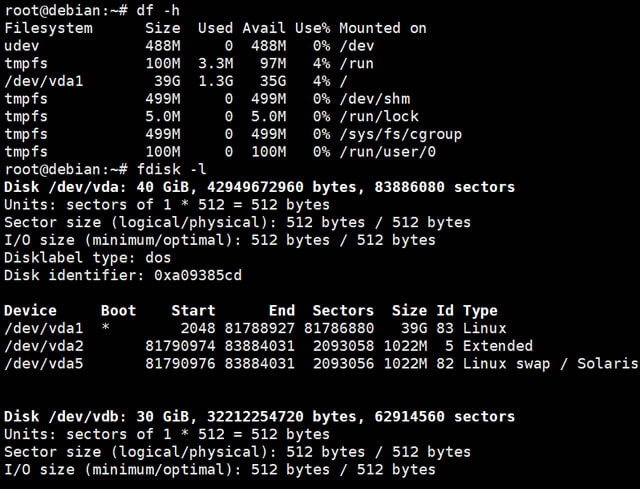Click the 'Linux swap / Solaris' type text
640x489 pixels.
click(550, 363)
